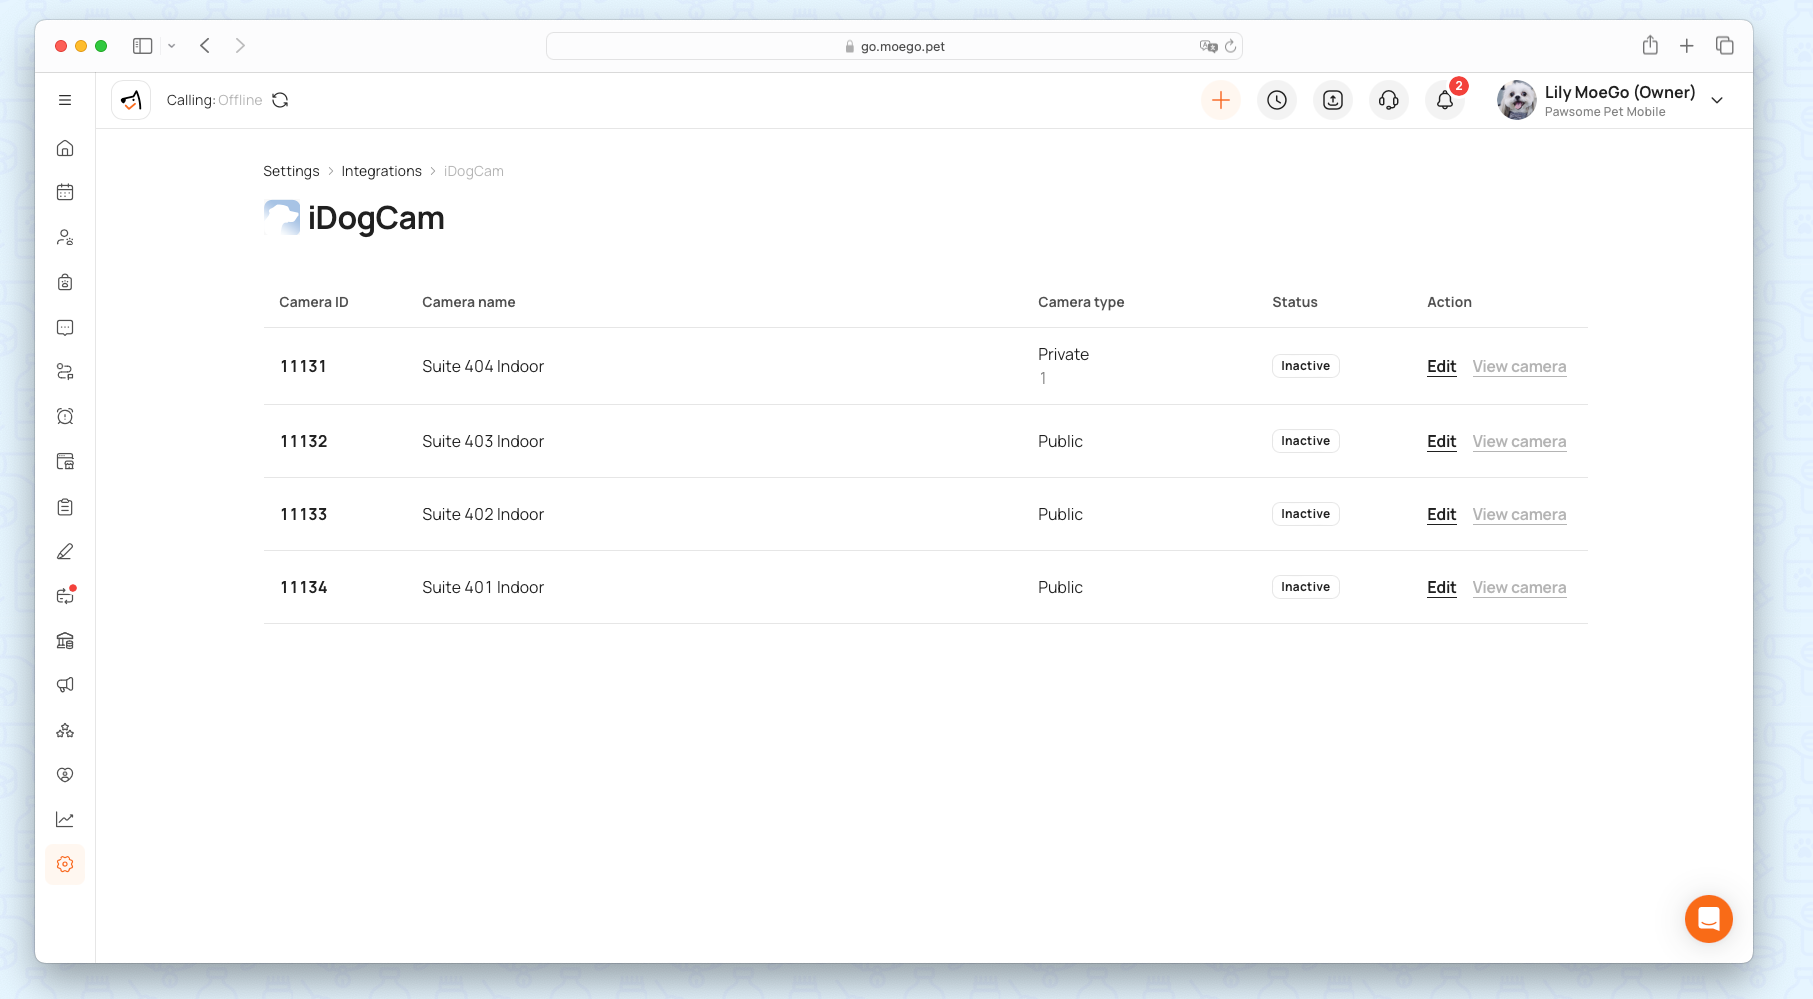This screenshot has height=999, width=1813.
Task: Open the notifications bell with badge
Action: click(1445, 100)
